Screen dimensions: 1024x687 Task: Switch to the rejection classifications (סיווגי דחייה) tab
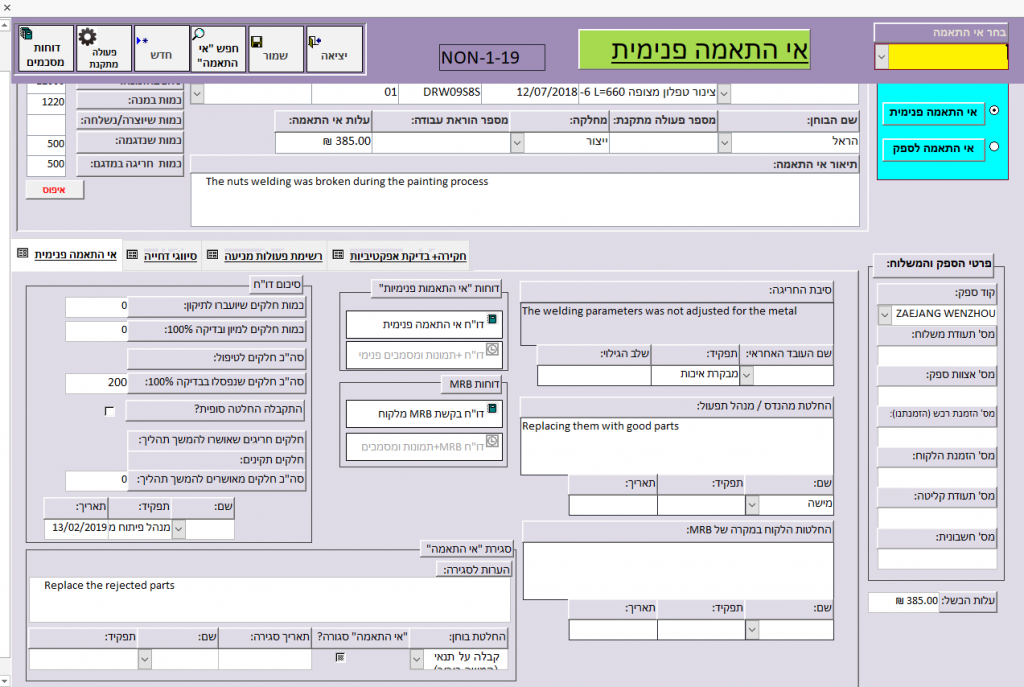click(x=164, y=255)
